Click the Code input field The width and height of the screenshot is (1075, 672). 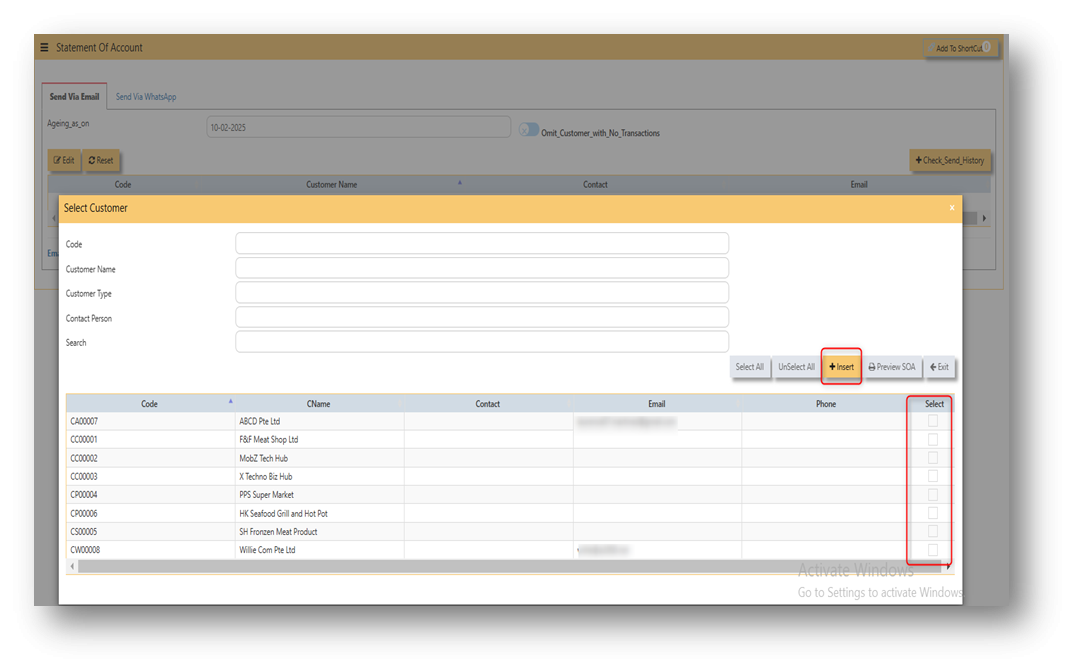pyautogui.click(x=482, y=243)
